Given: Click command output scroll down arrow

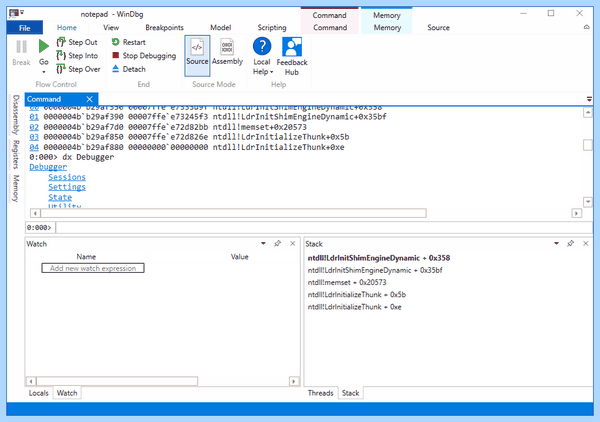Looking at the screenshot, I should coord(588,202).
